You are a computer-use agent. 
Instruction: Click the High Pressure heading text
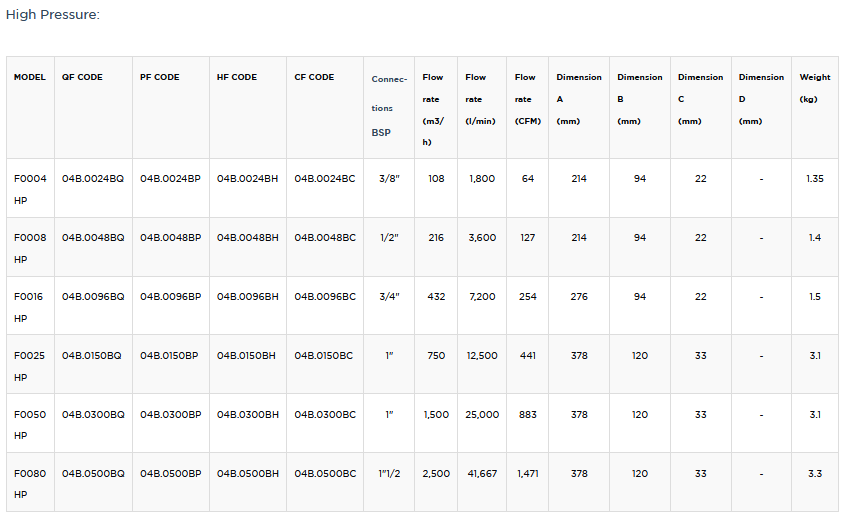click(52, 15)
